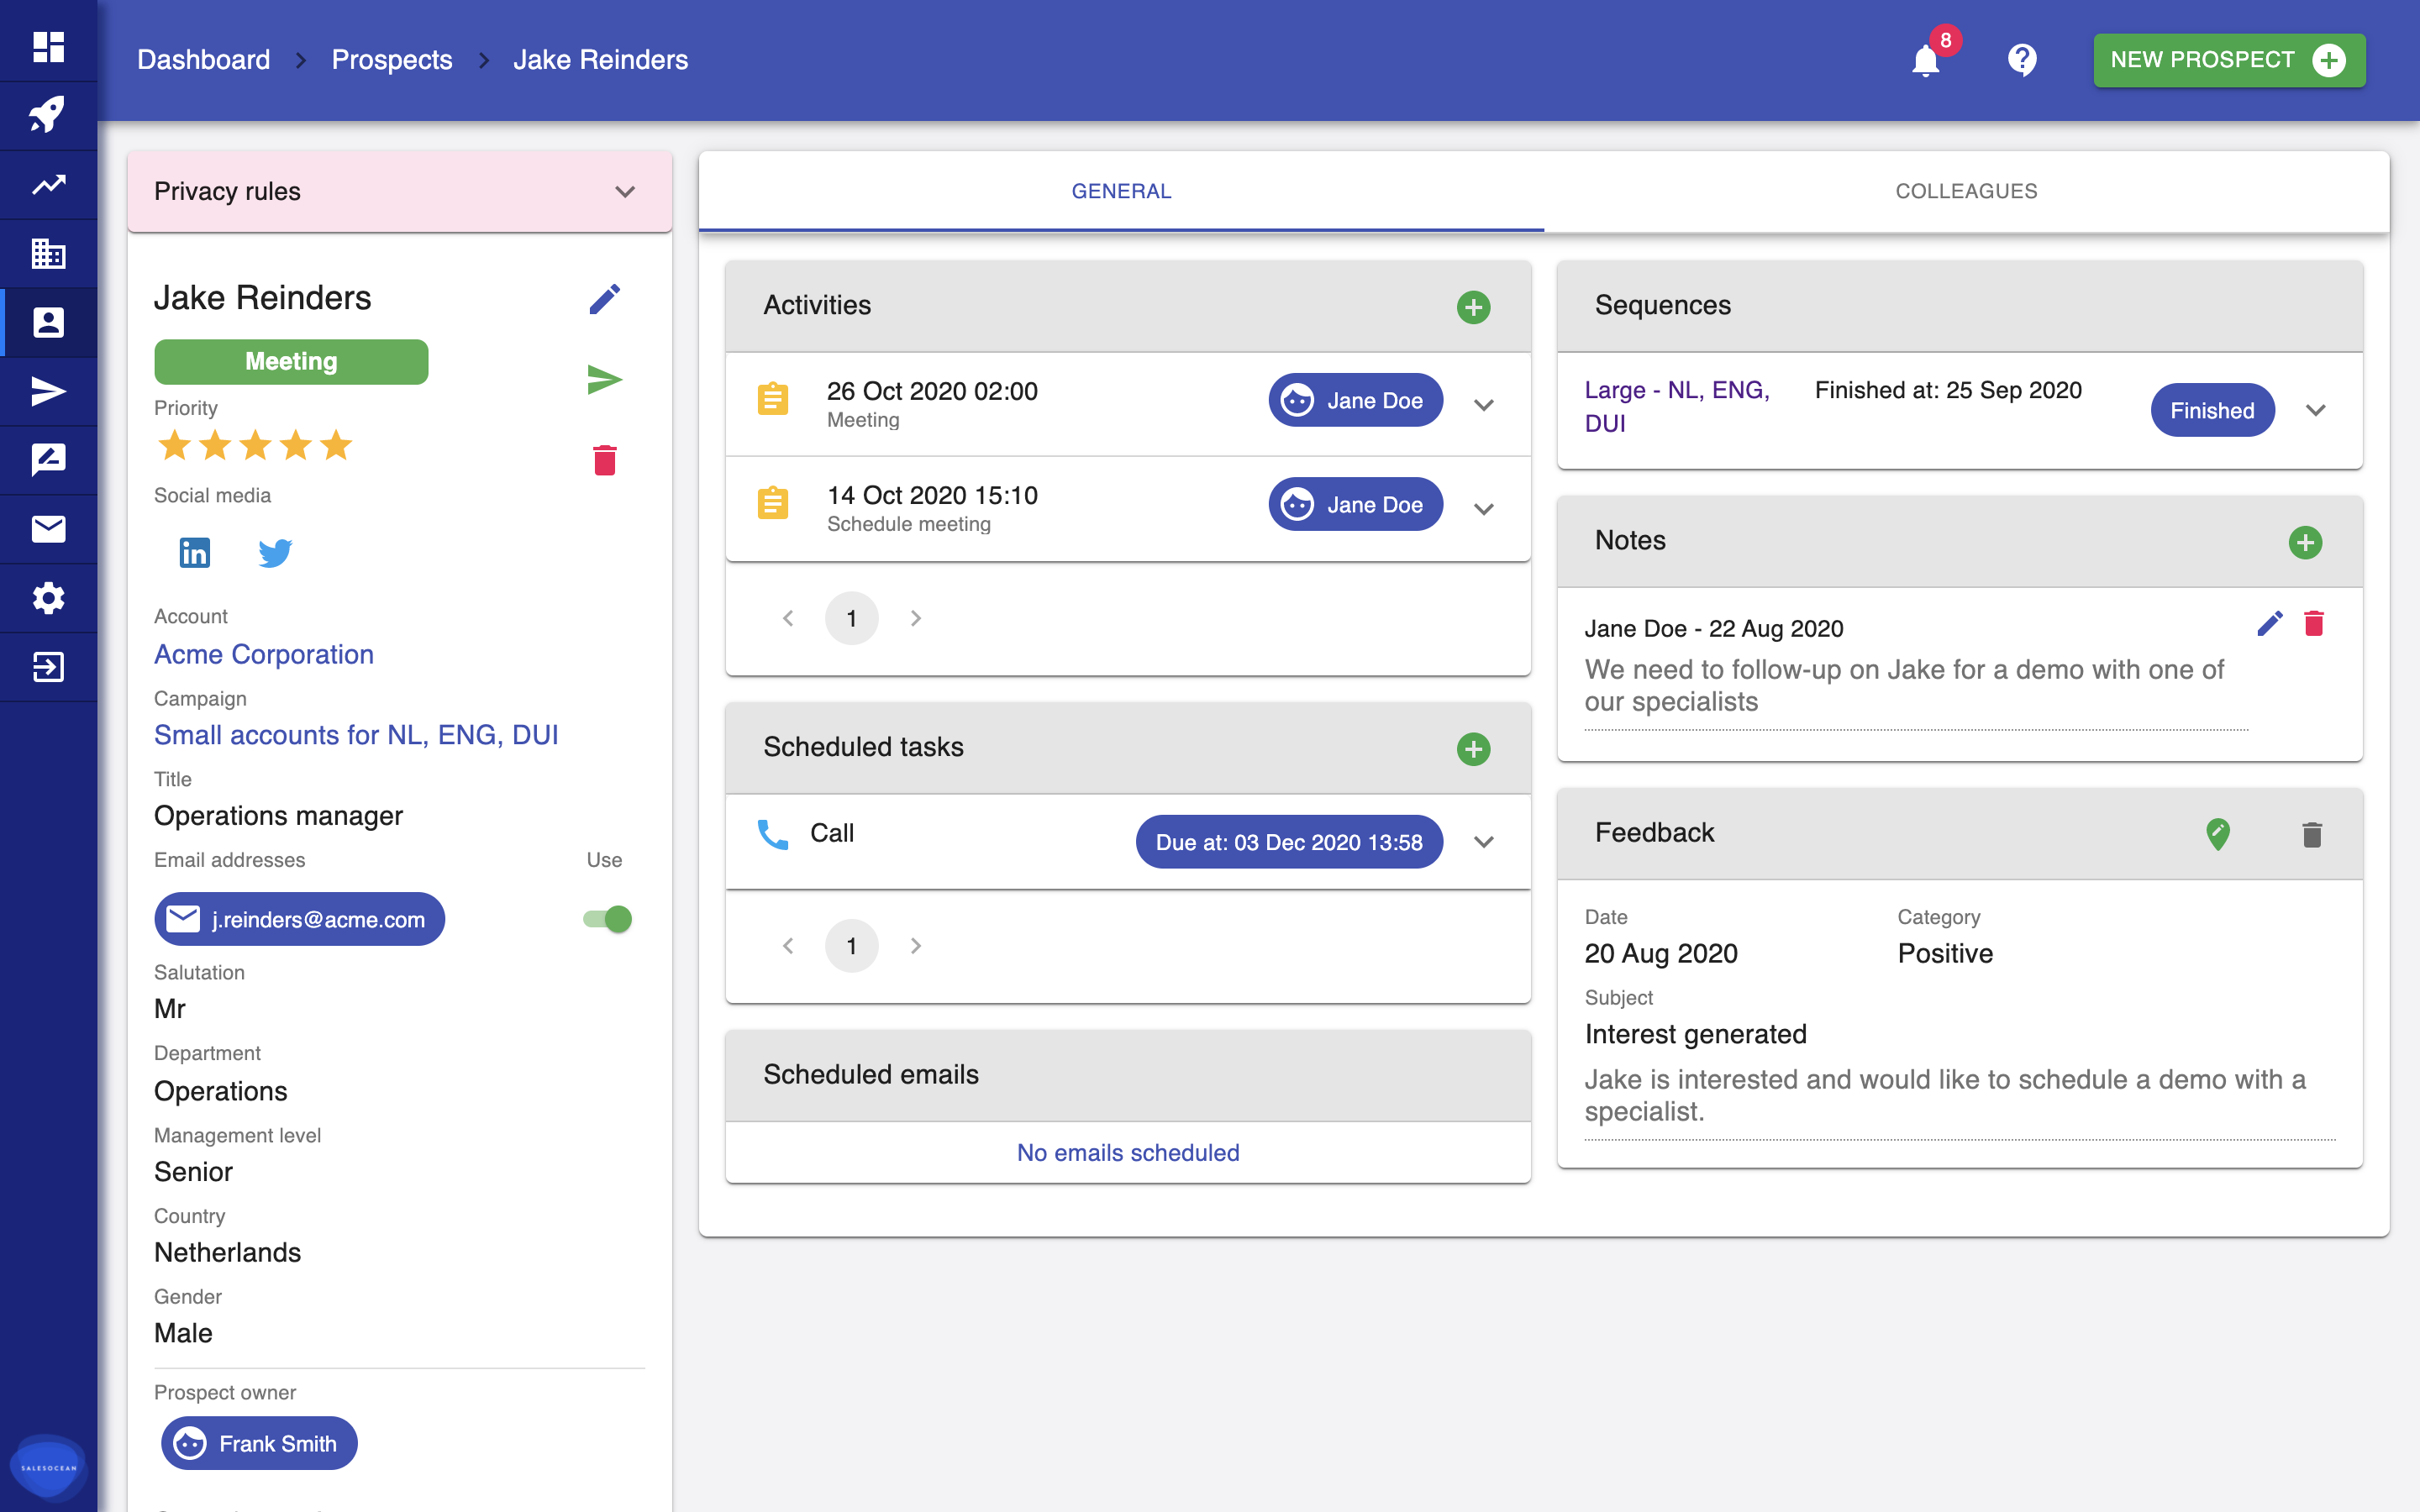Switch to the COLLEAGUES tab
The width and height of the screenshot is (2420, 1512).
[x=1965, y=190]
